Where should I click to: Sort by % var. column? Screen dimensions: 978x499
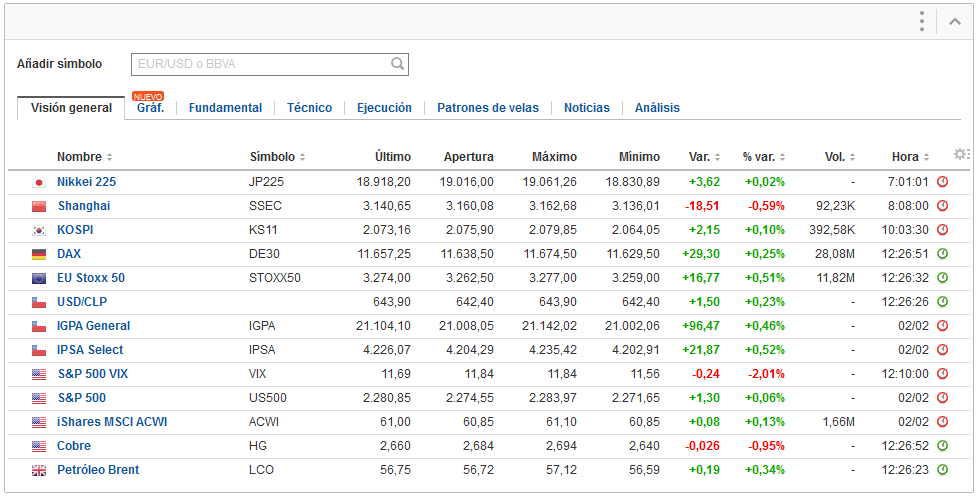point(764,157)
